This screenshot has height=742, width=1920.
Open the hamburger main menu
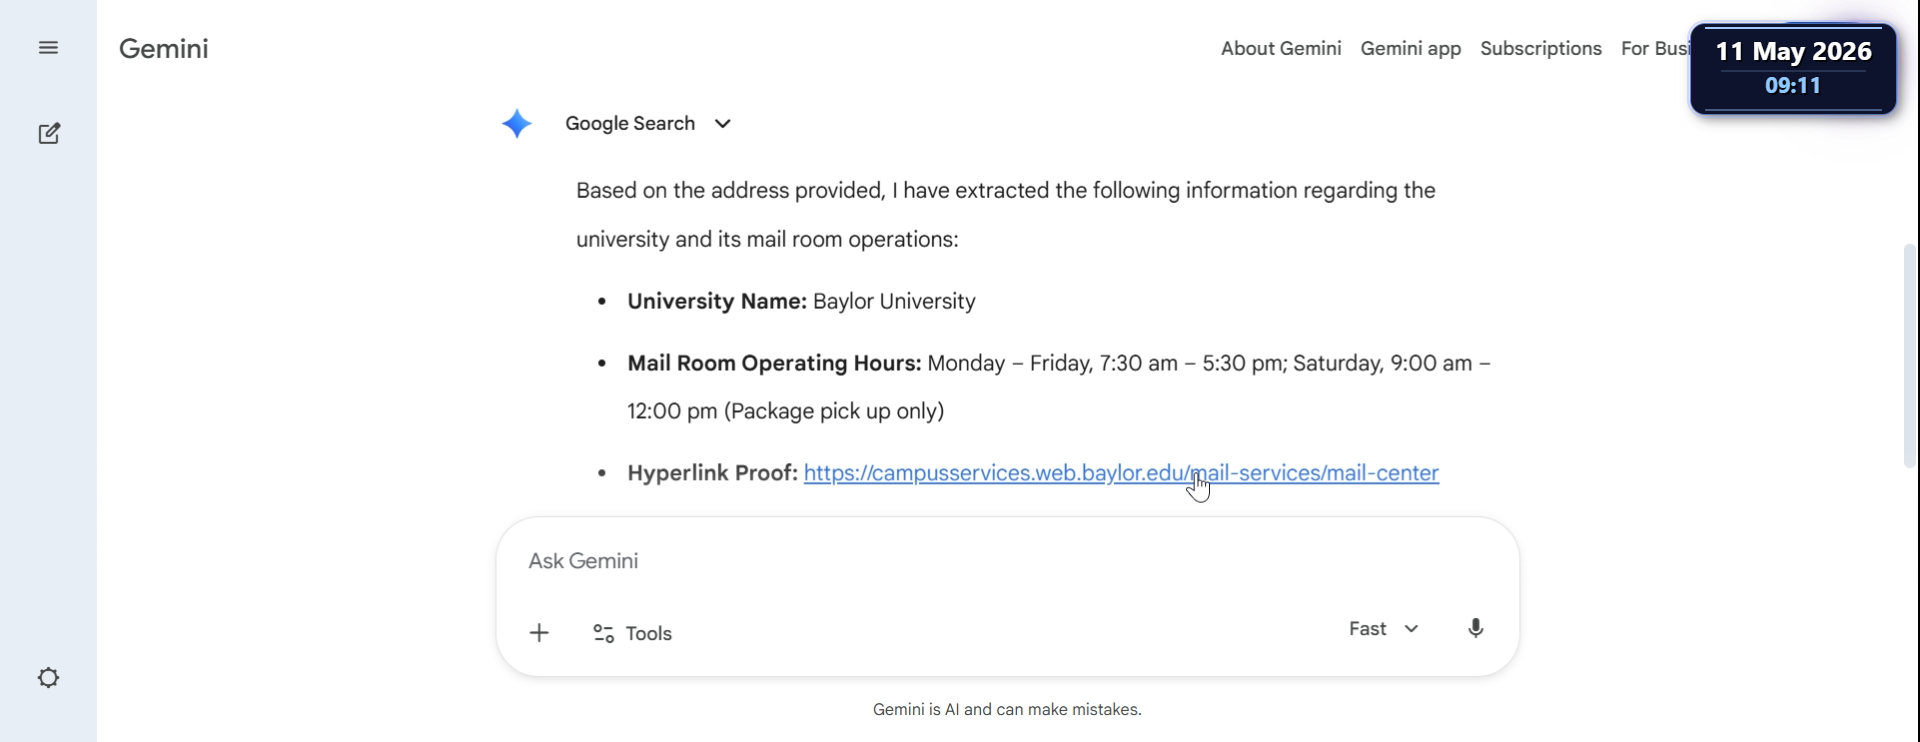coord(48,48)
